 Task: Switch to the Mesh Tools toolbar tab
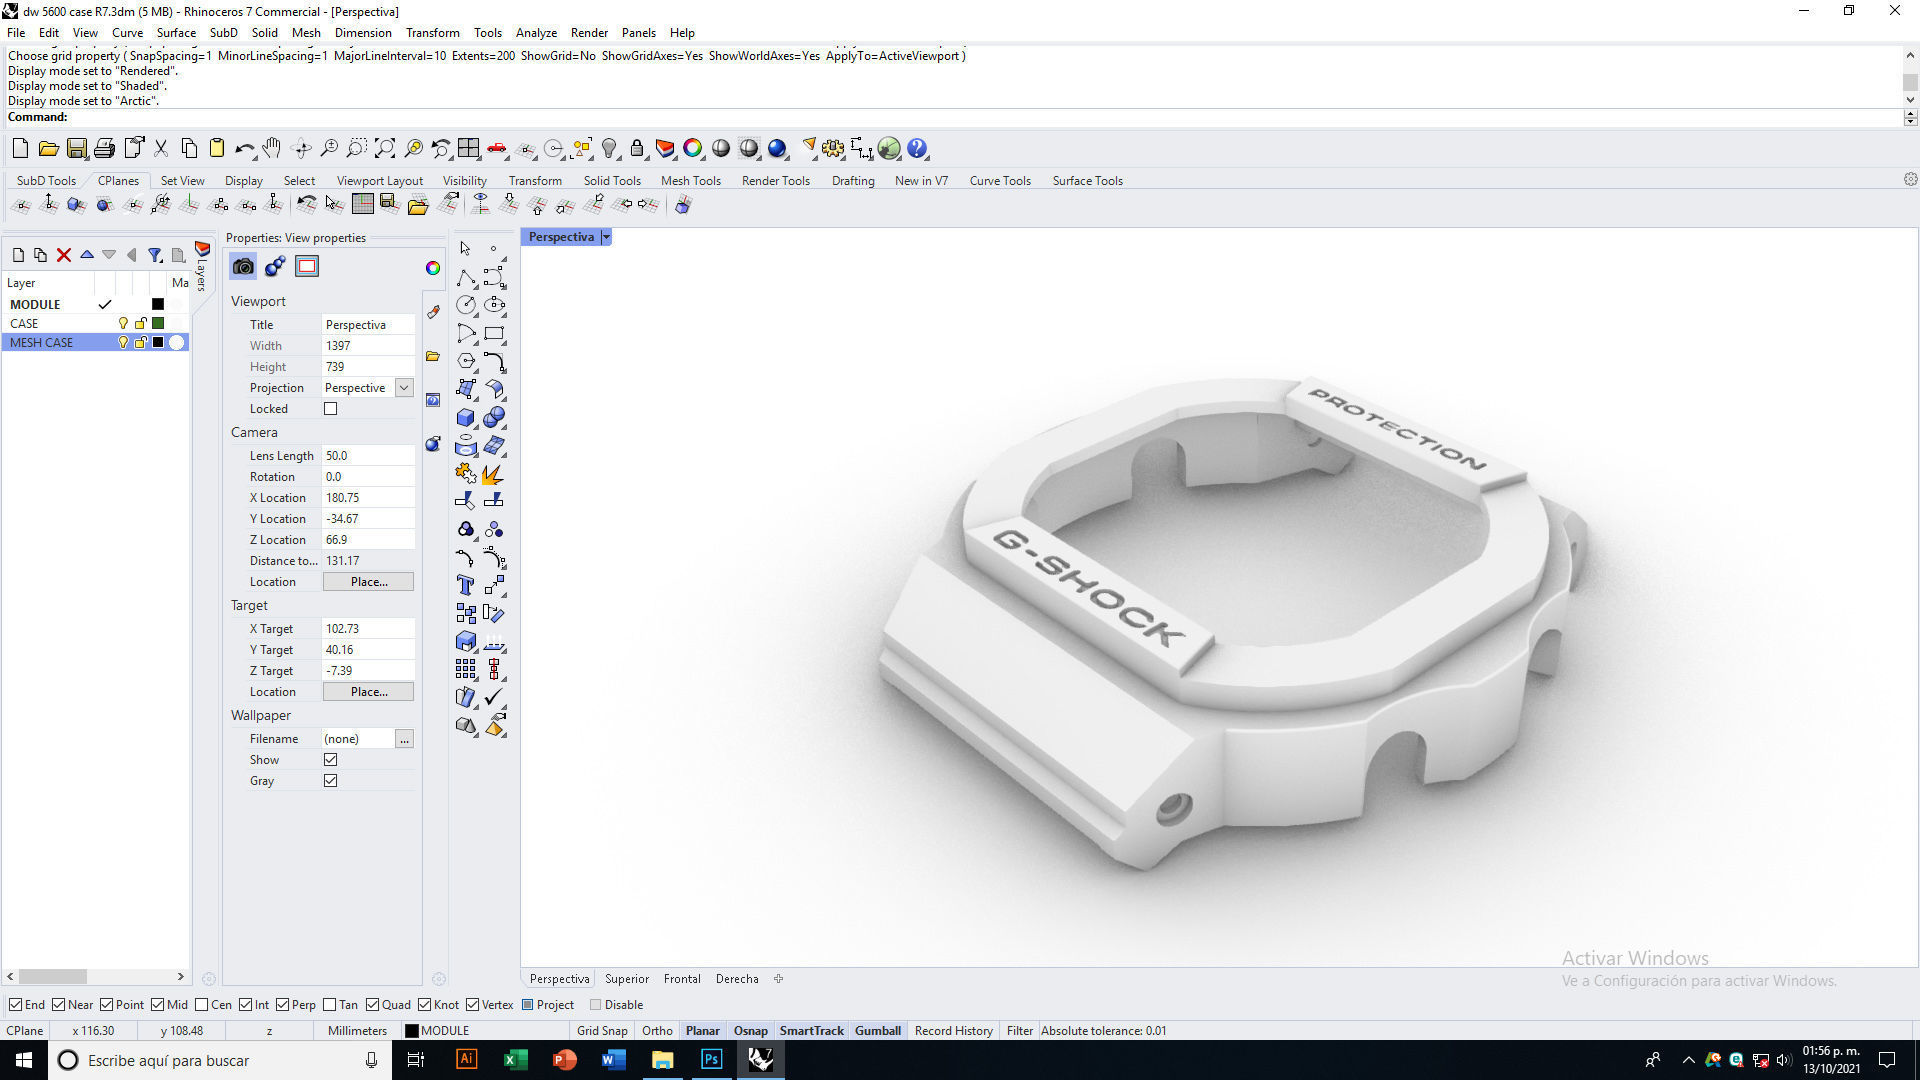click(691, 181)
